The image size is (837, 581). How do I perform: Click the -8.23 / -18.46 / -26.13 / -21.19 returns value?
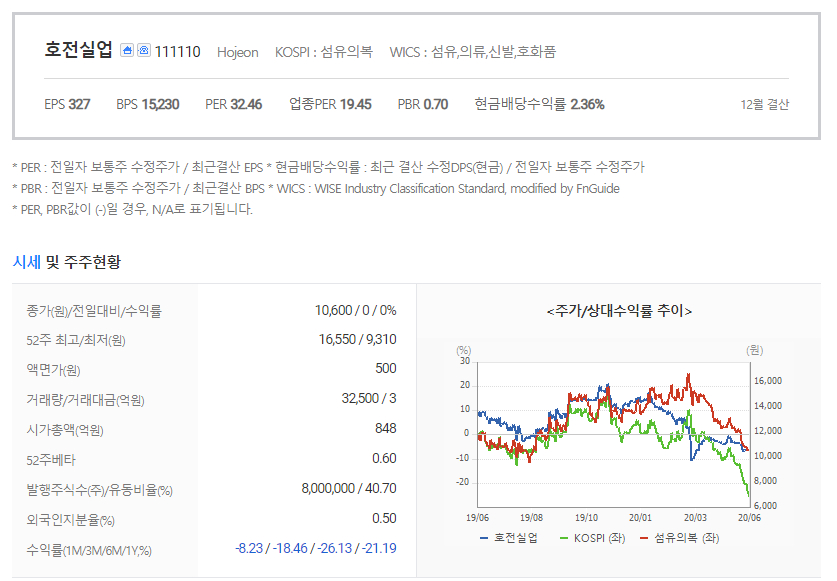tap(316, 548)
